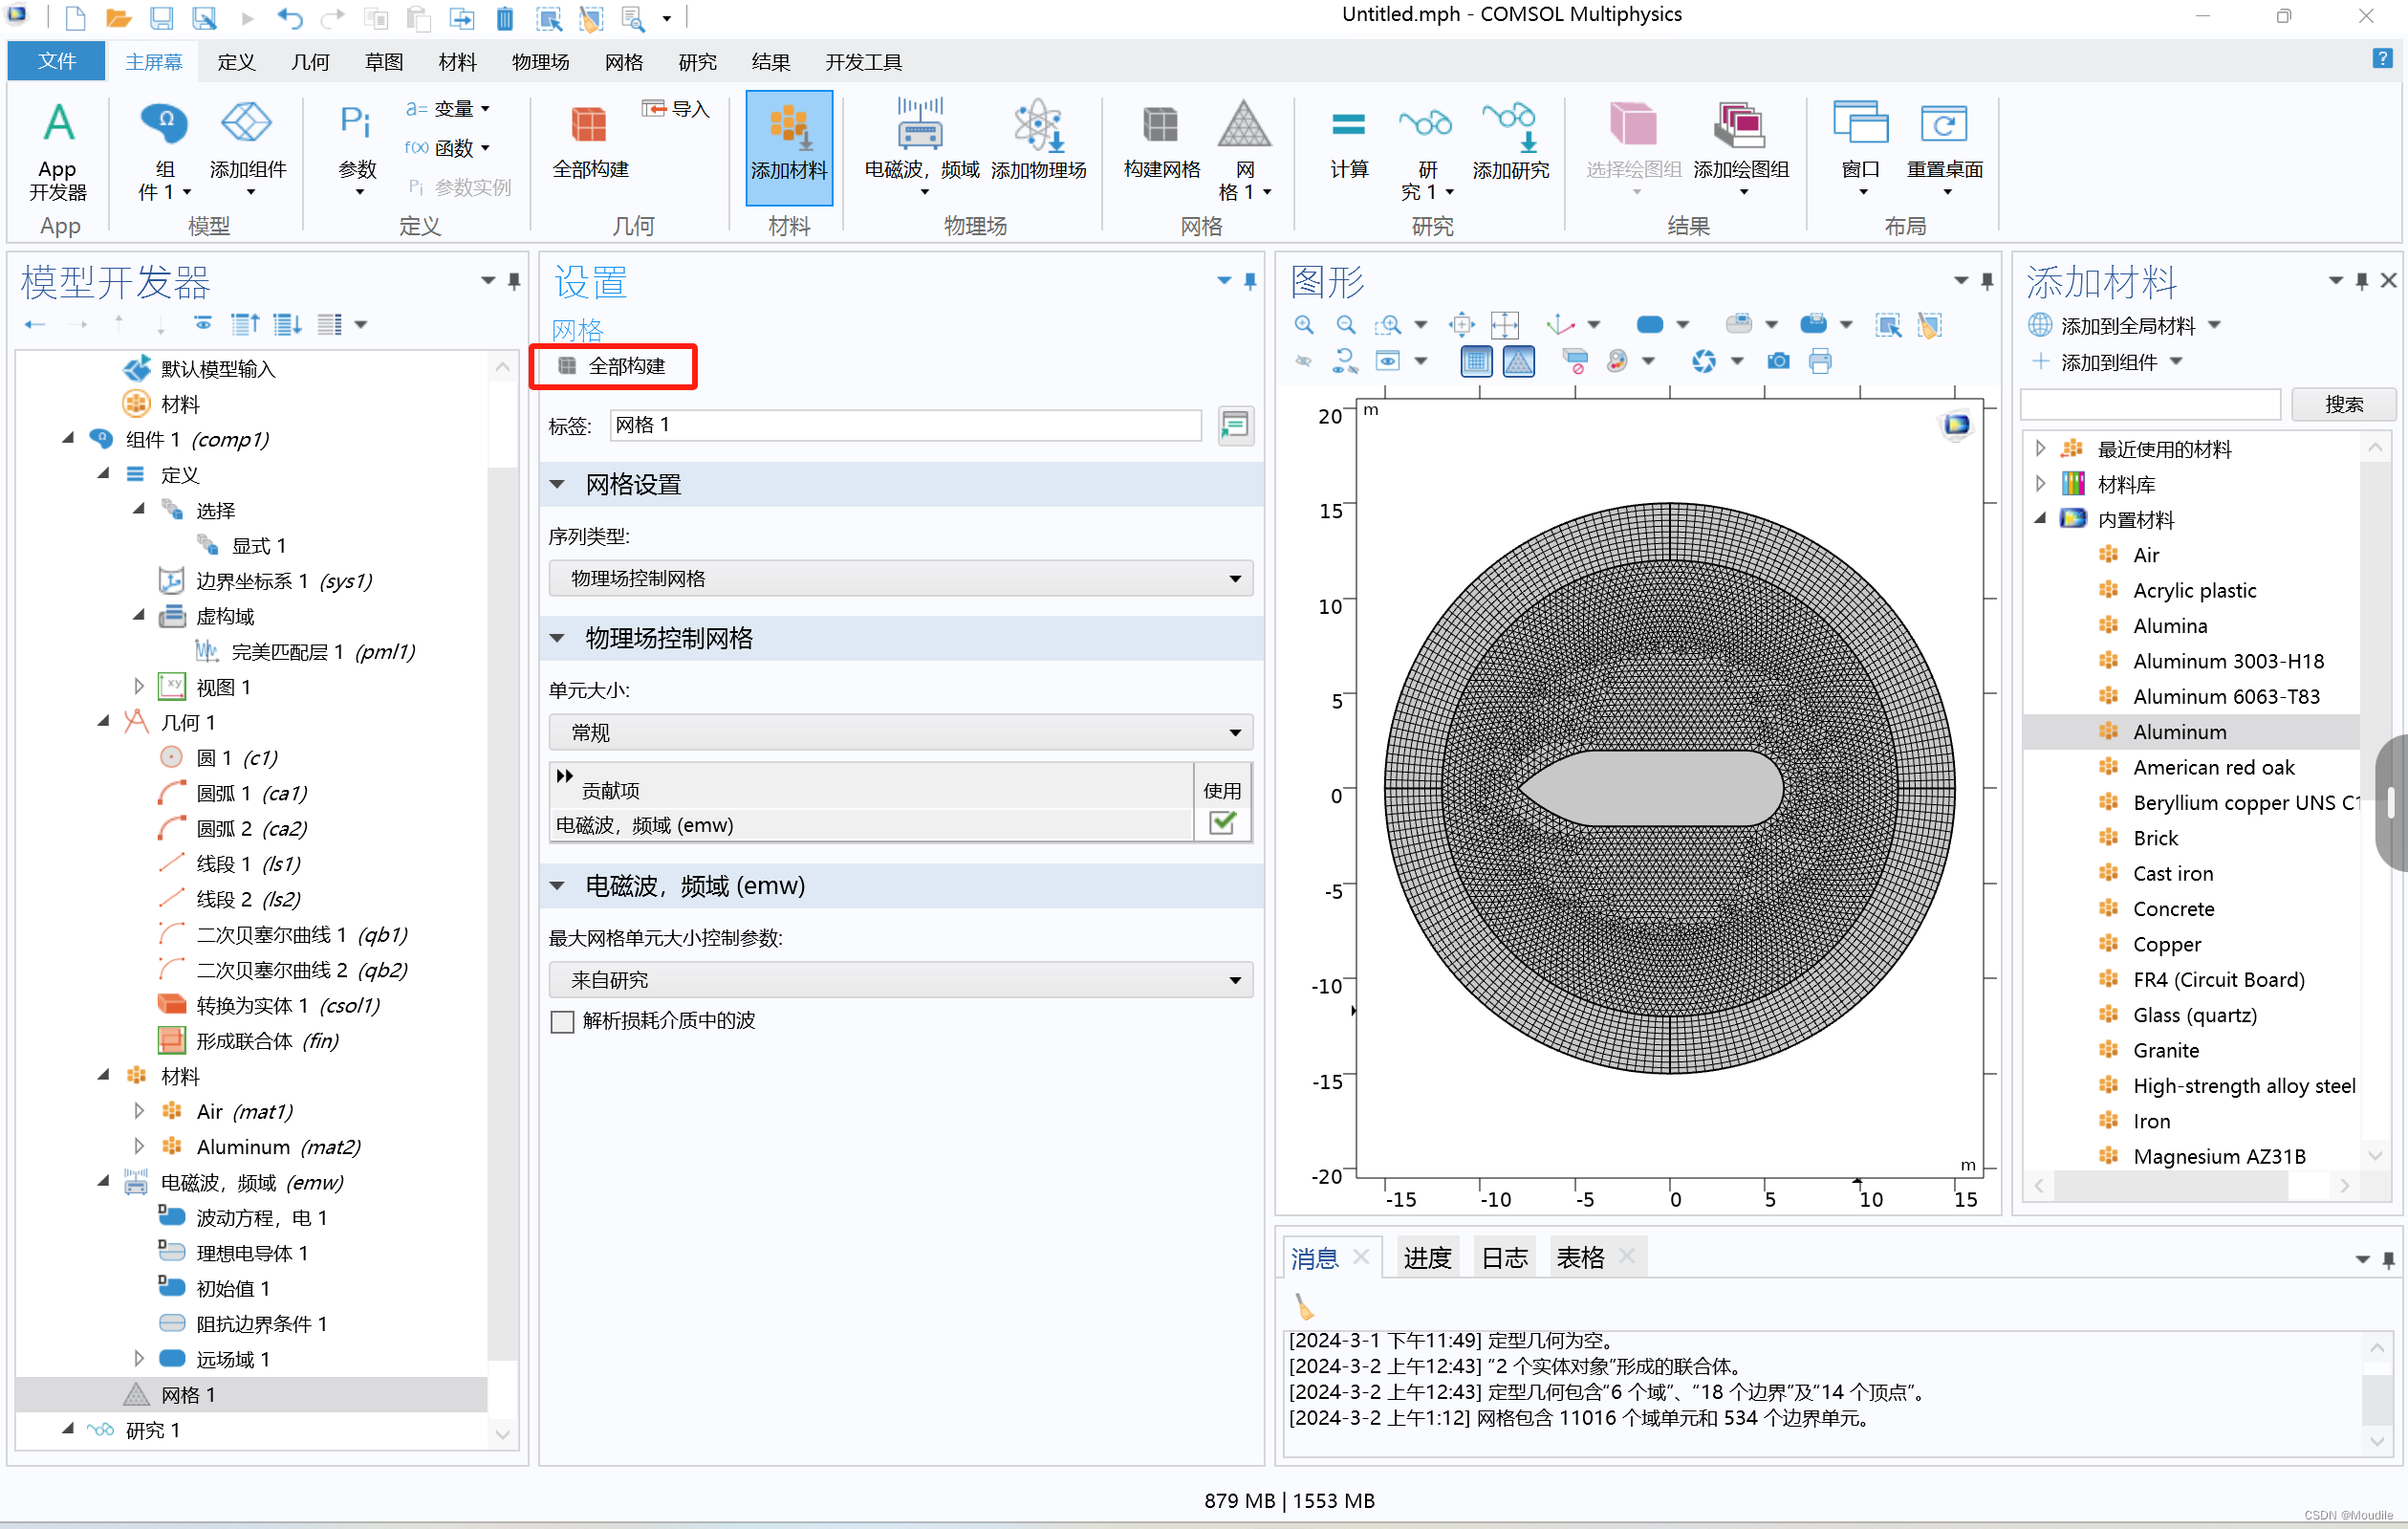Open the 进度 tab near the messages panel

coord(1427,1257)
